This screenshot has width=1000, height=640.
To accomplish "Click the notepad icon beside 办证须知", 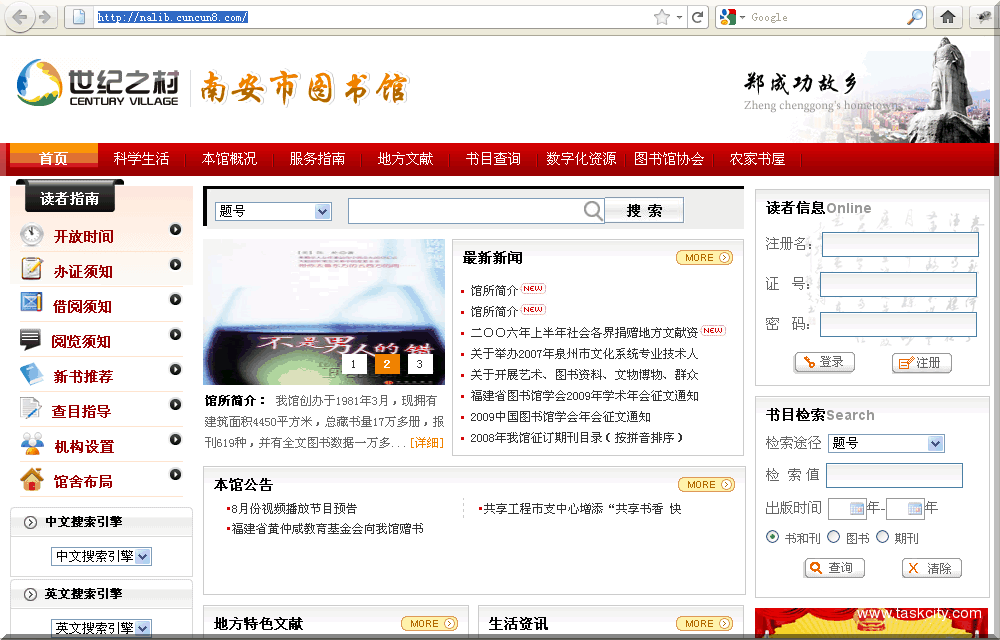I will click(x=32, y=270).
